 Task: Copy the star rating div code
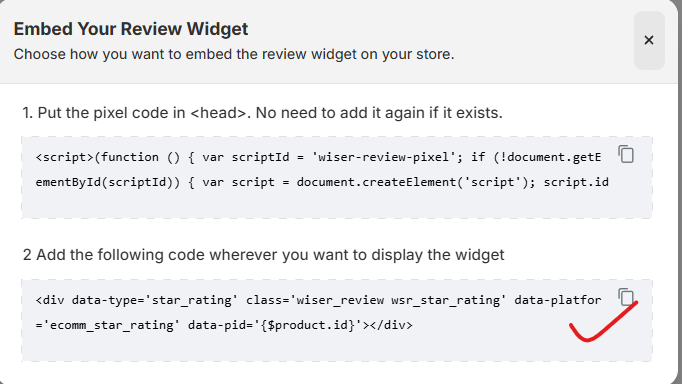626,297
